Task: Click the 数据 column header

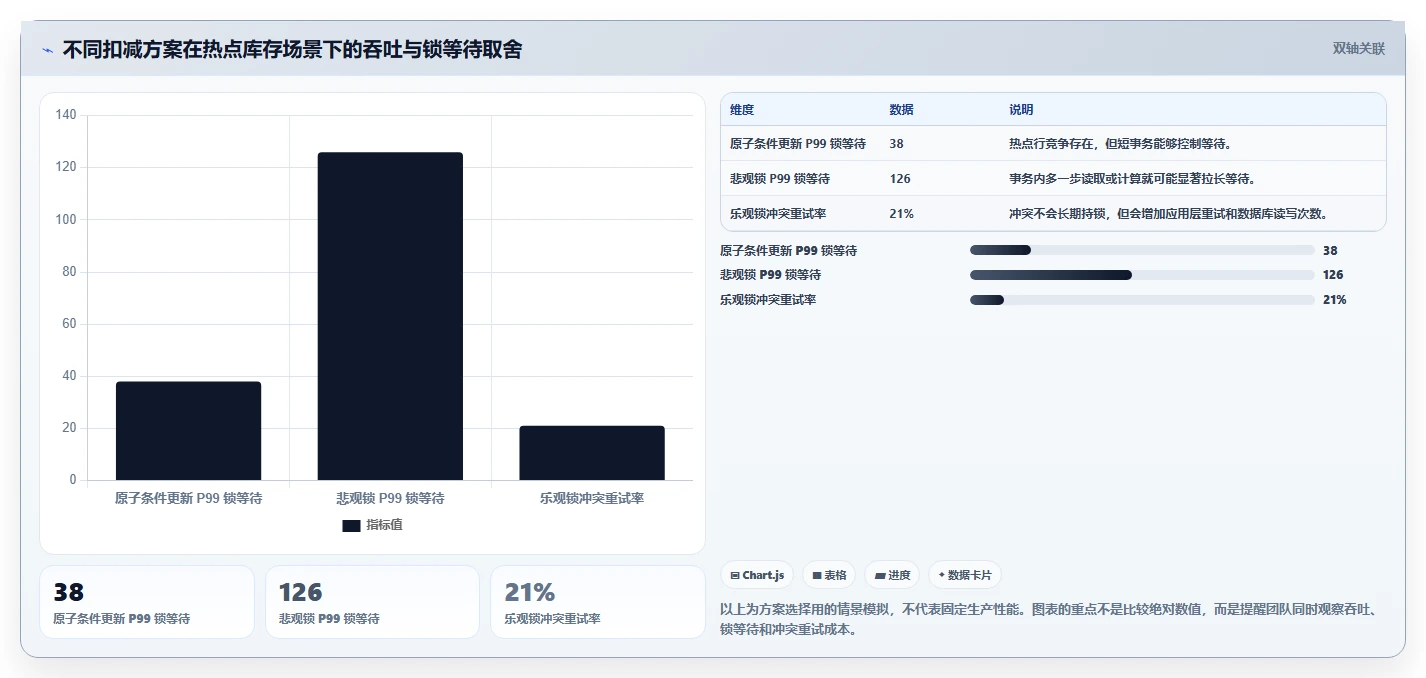Action: [x=901, y=110]
